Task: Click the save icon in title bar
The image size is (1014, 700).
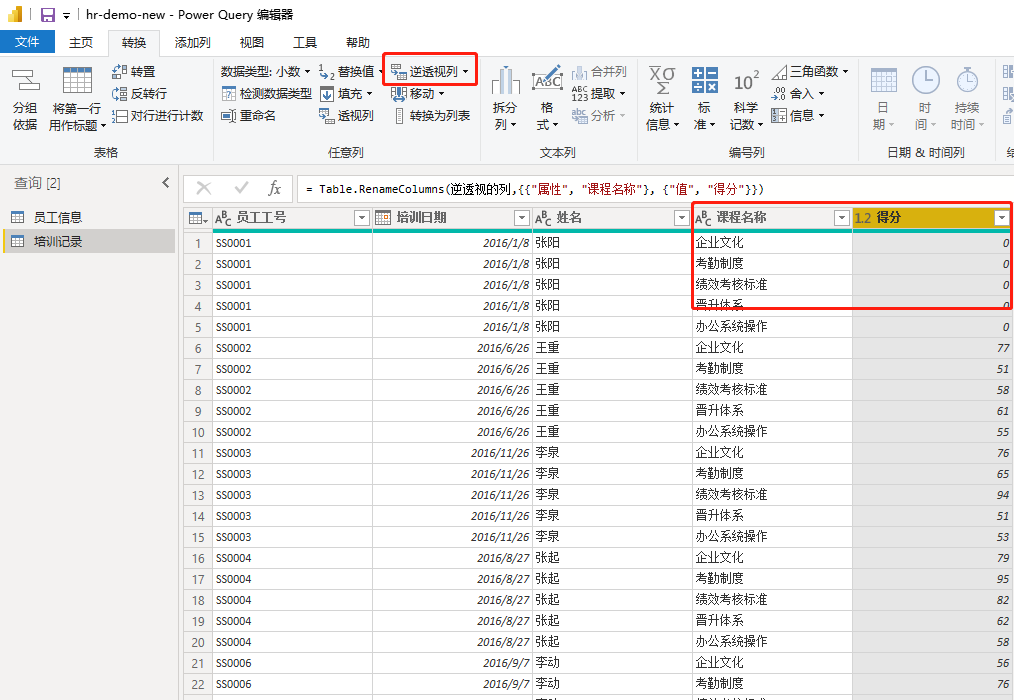Action: (47, 15)
